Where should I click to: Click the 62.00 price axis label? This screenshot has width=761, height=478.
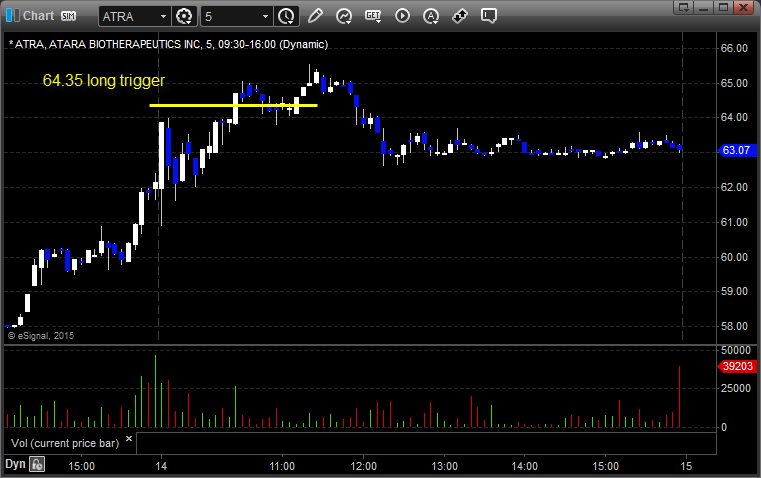click(734, 187)
